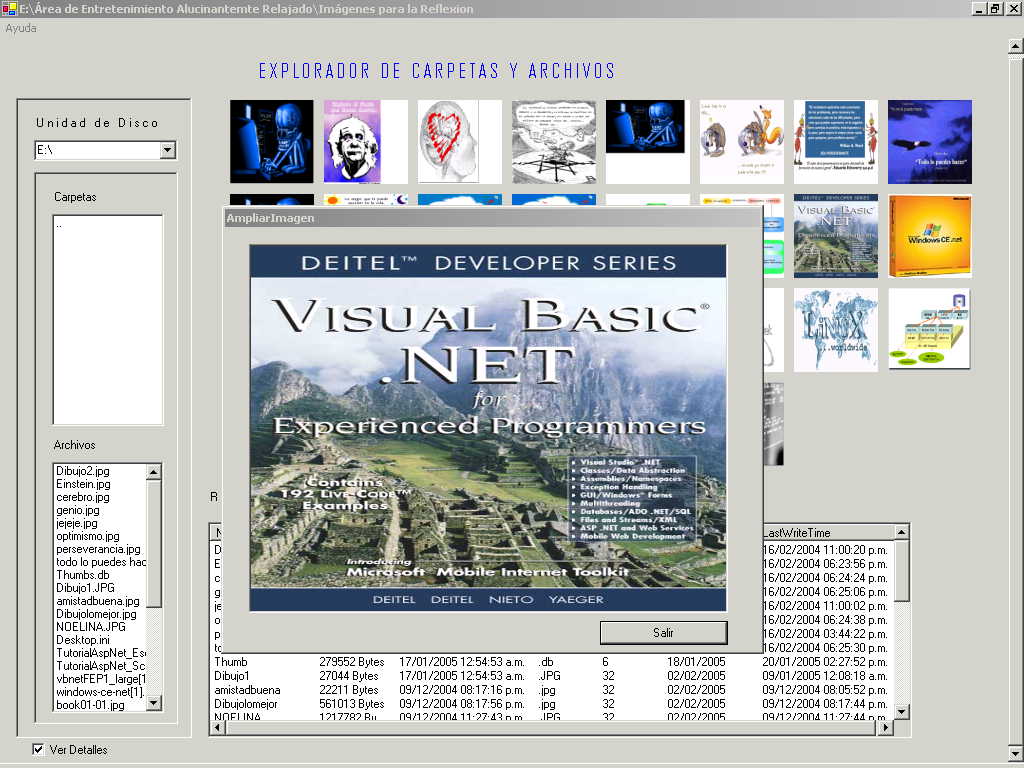The height and width of the screenshot is (768, 1024).
Task: Choose cerebro.jpg in the Archivos list
Action: click(x=83, y=497)
